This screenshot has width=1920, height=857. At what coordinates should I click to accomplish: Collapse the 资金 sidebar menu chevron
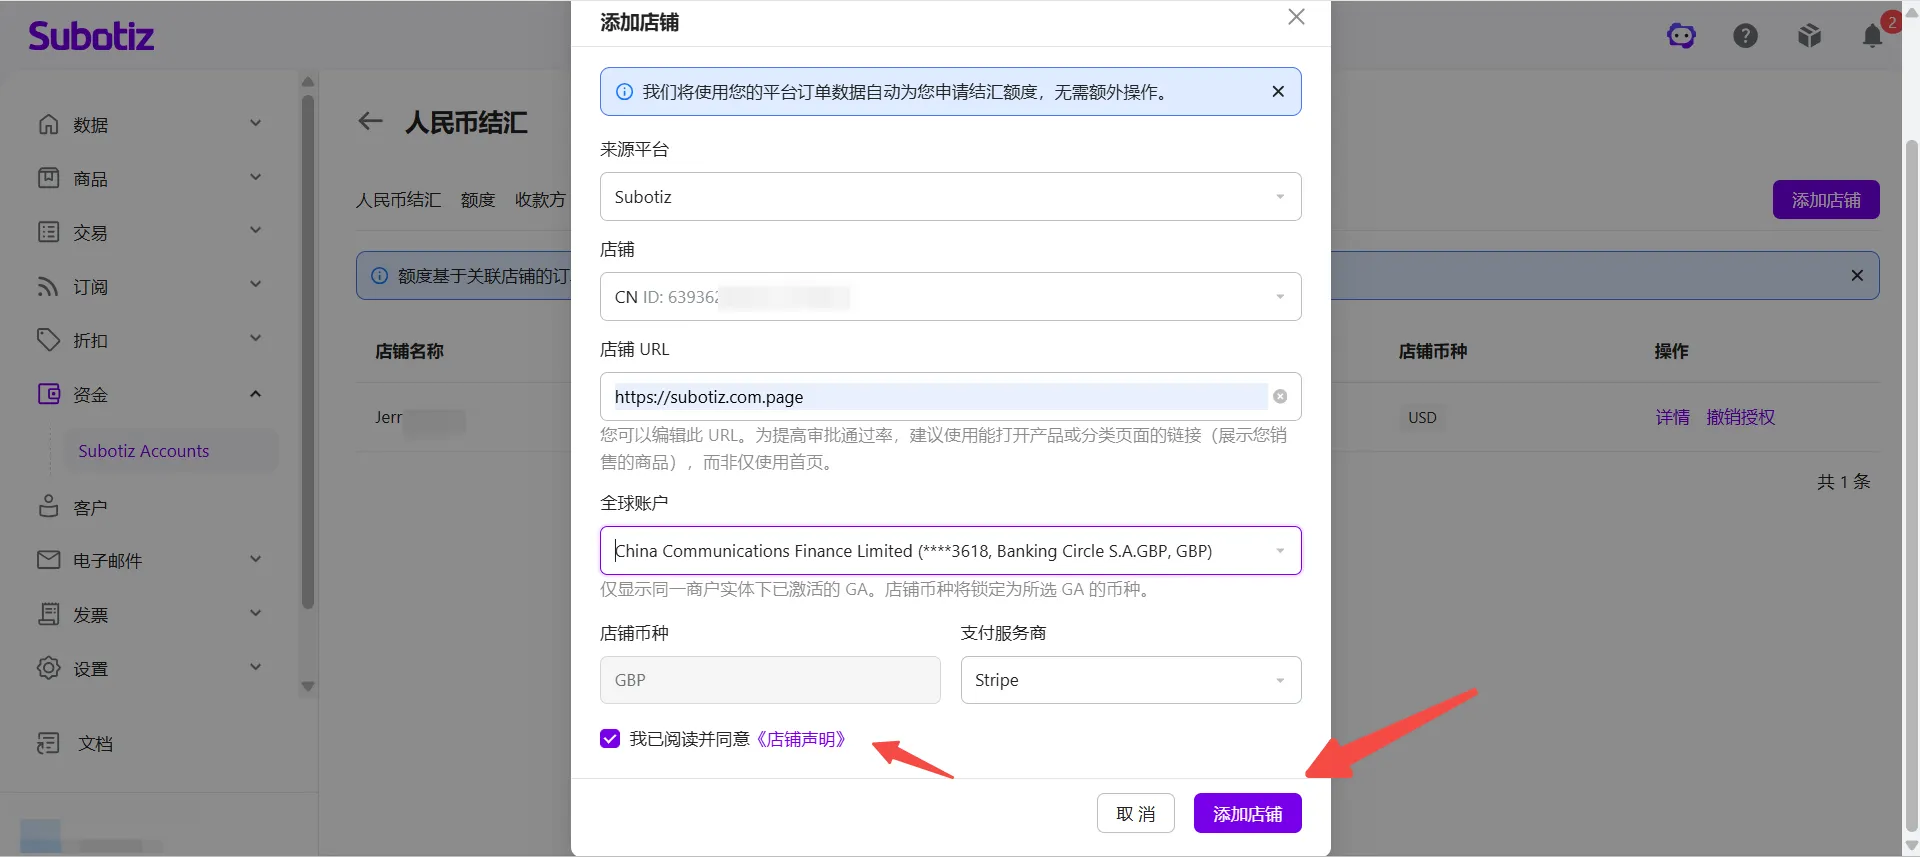coord(255,394)
